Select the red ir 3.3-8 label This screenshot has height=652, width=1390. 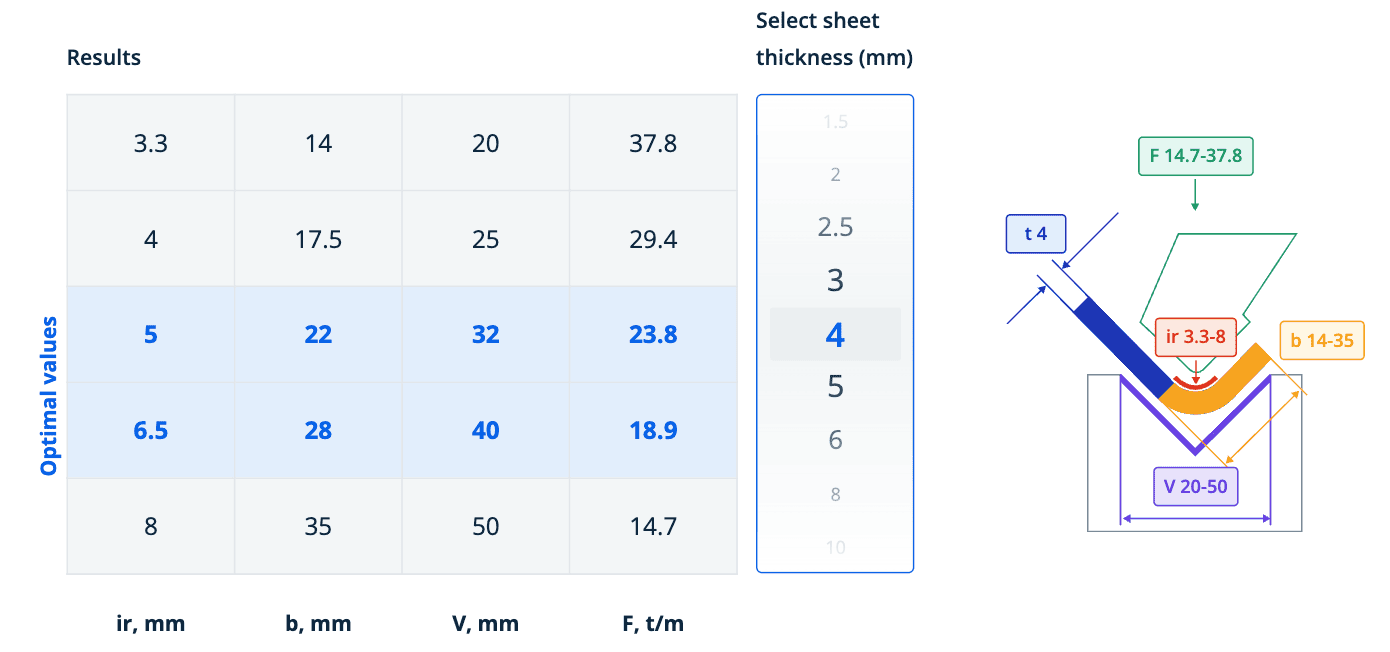[x=1196, y=337]
